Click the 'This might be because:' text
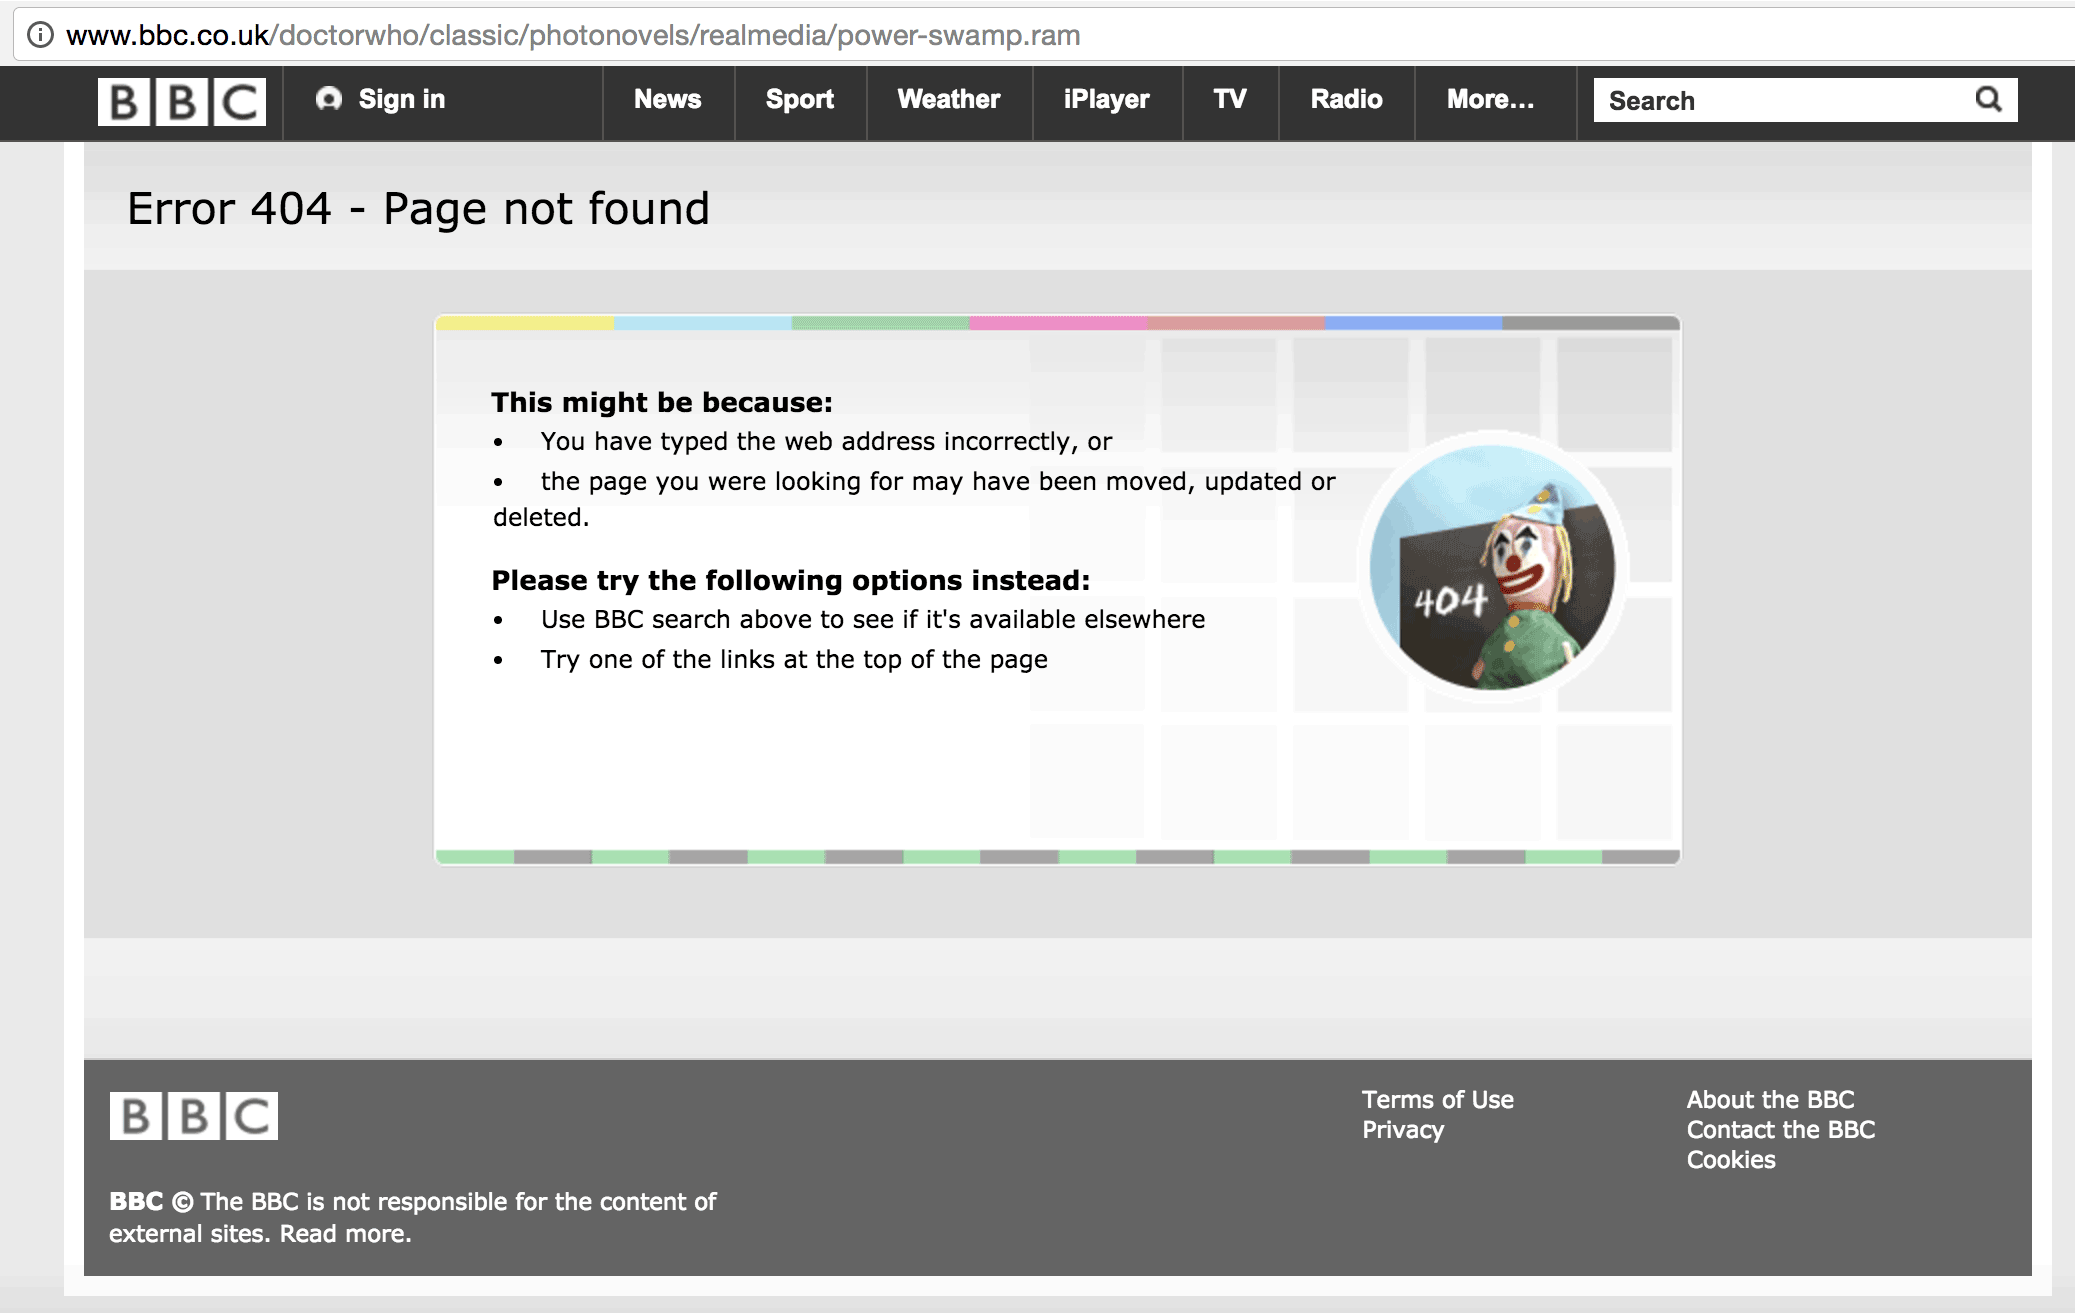Viewport: 2075px width, 1313px height. tap(662, 402)
